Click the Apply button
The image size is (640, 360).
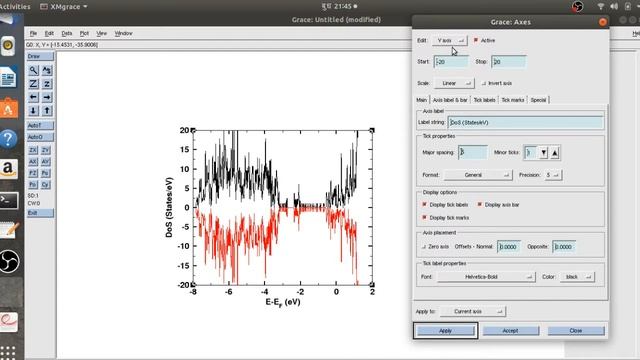445,331
